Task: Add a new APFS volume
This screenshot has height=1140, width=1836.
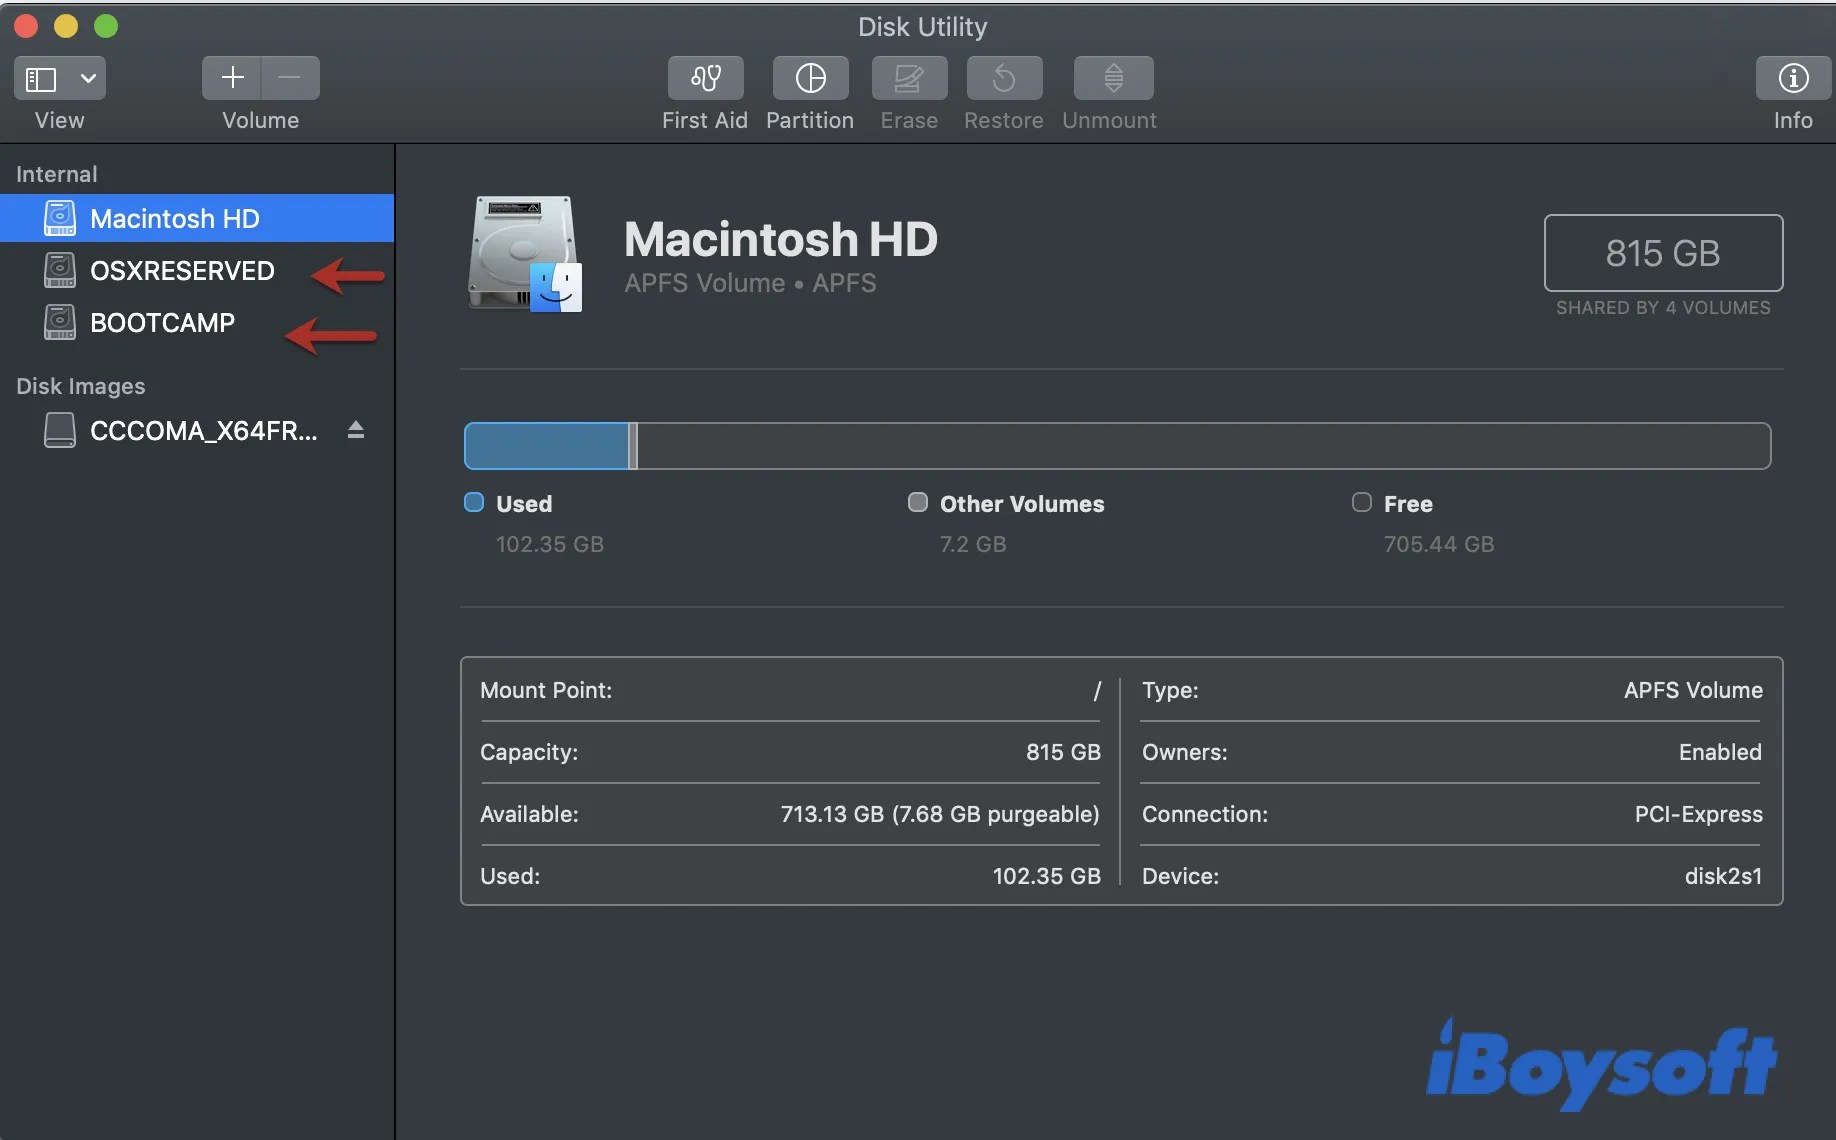Action: pos(231,77)
